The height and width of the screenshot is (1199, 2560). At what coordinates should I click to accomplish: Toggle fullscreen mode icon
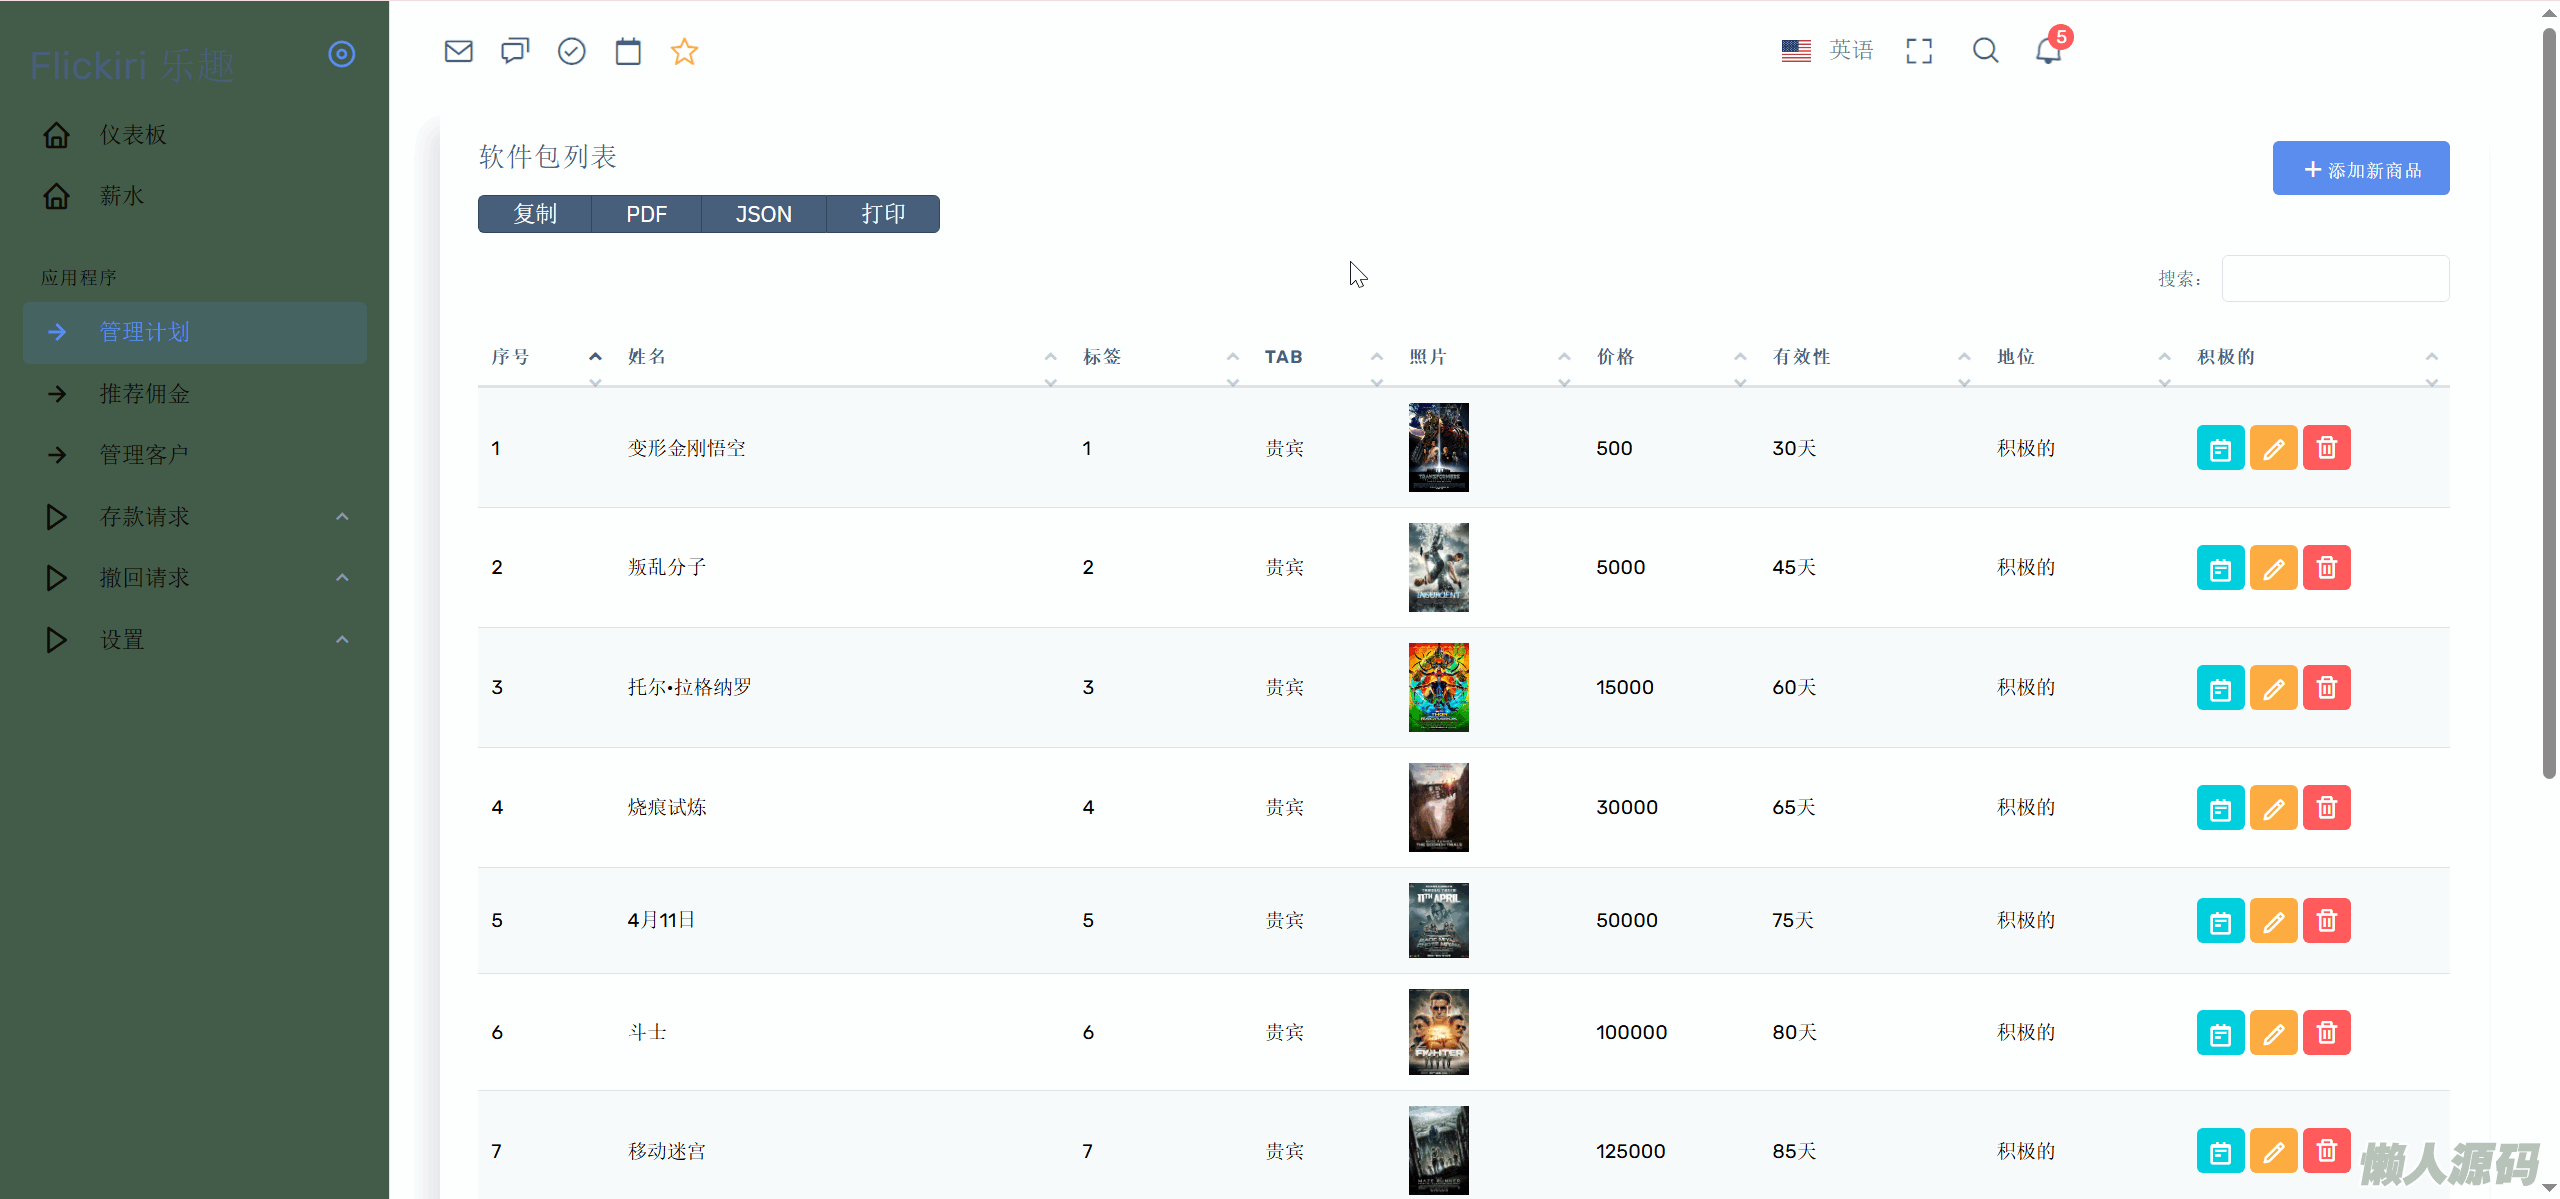tap(1918, 51)
